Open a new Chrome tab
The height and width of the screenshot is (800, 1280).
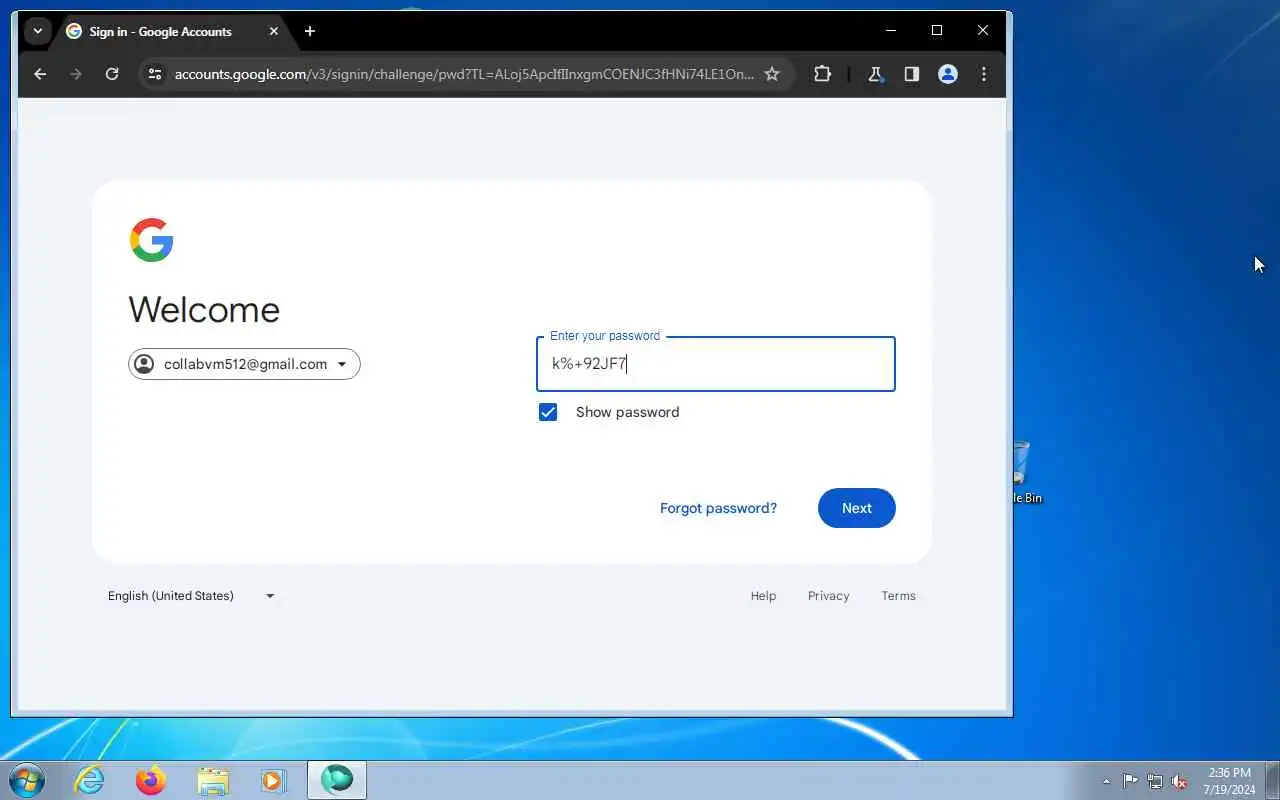pos(310,31)
